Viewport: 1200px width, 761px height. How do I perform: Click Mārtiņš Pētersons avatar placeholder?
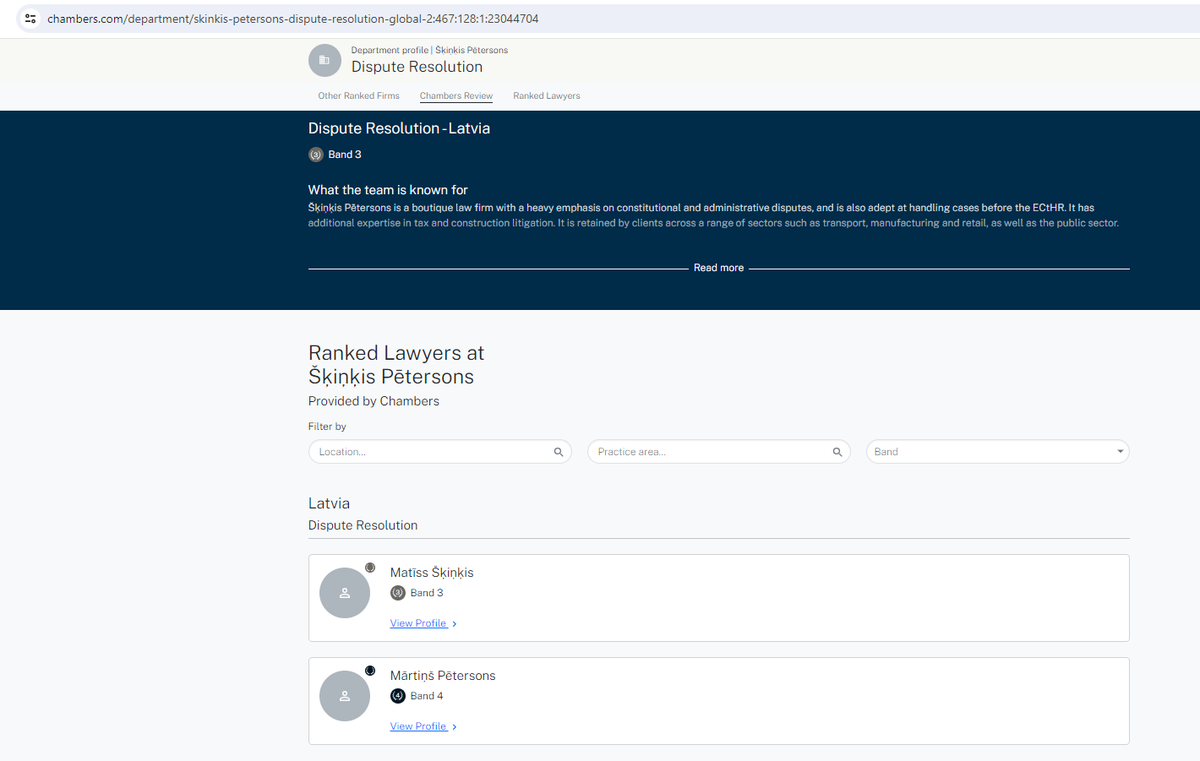pyautogui.click(x=345, y=696)
